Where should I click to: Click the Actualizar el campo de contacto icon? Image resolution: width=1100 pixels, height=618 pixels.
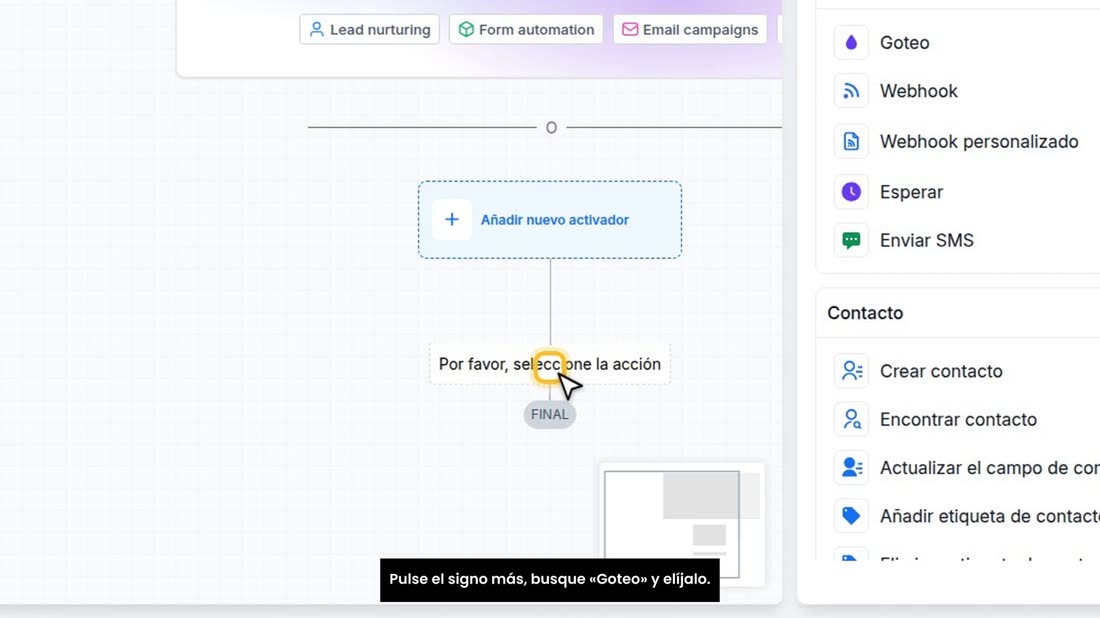click(x=852, y=468)
